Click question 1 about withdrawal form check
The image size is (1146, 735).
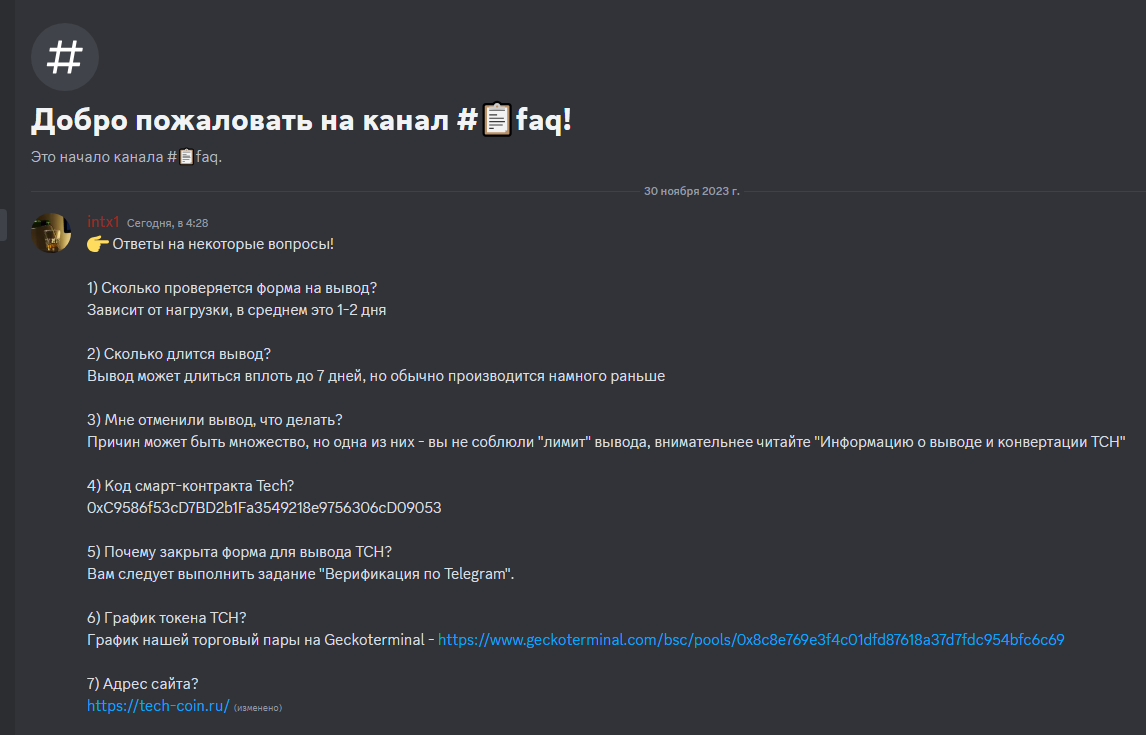point(232,288)
